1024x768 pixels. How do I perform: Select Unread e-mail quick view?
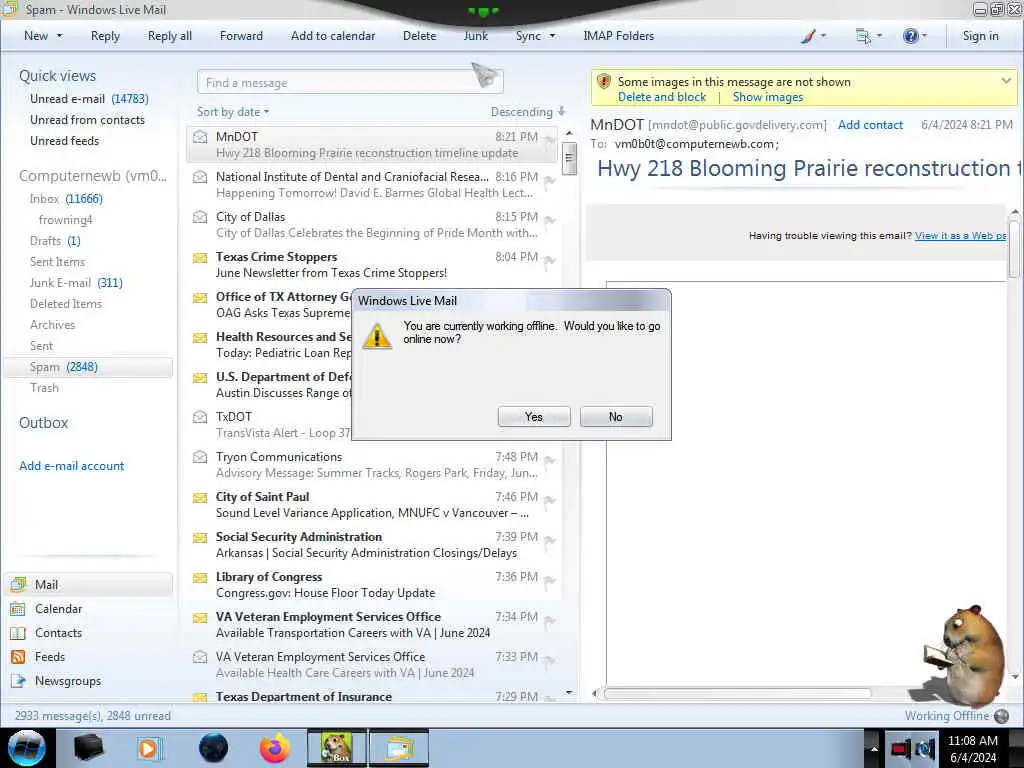coord(89,99)
